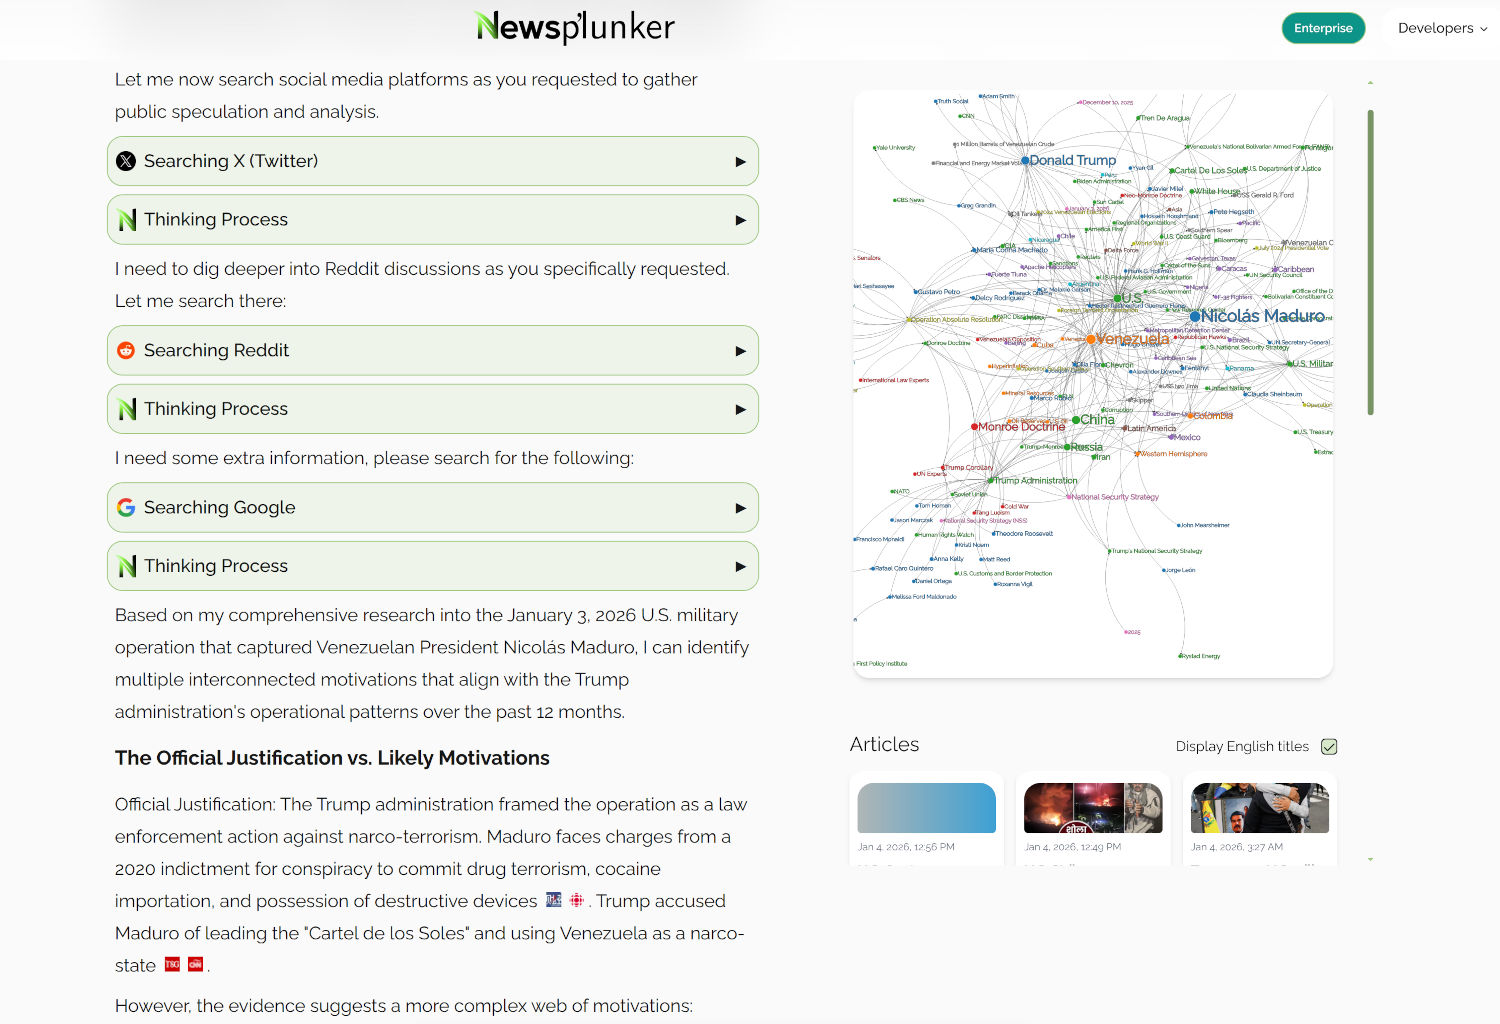
Task: Click the Trump Administration graph node
Action: pyautogui.click(x=991, y=481)
